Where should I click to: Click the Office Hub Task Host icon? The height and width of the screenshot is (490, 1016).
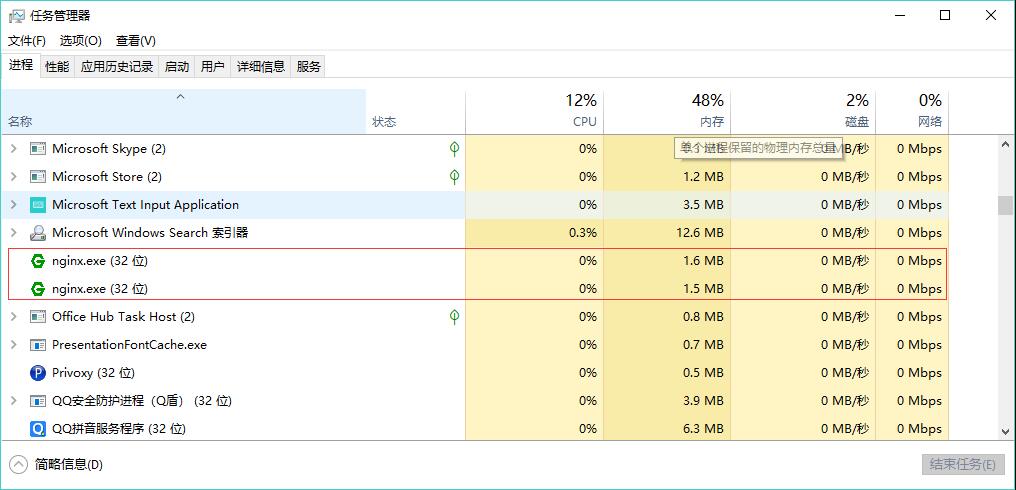pyautogui.click(x=38, y=317)
